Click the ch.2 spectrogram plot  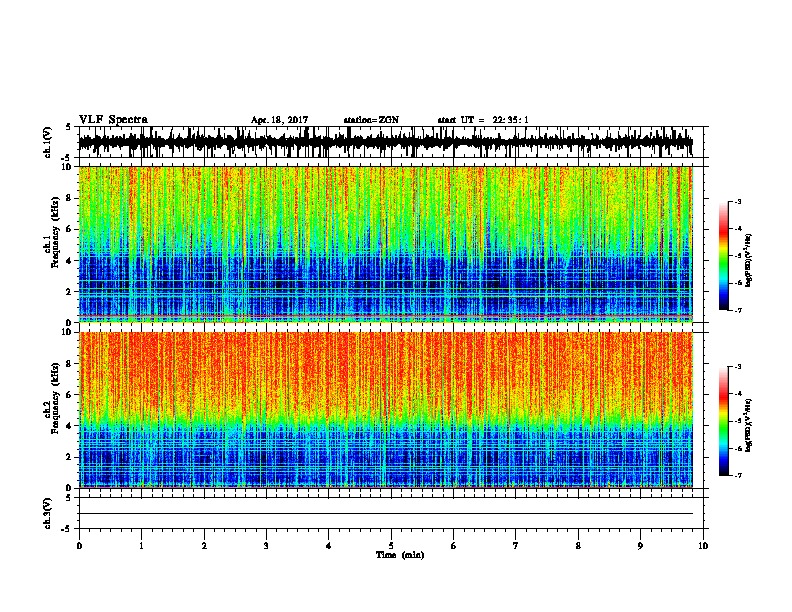(x=386, y=410)
